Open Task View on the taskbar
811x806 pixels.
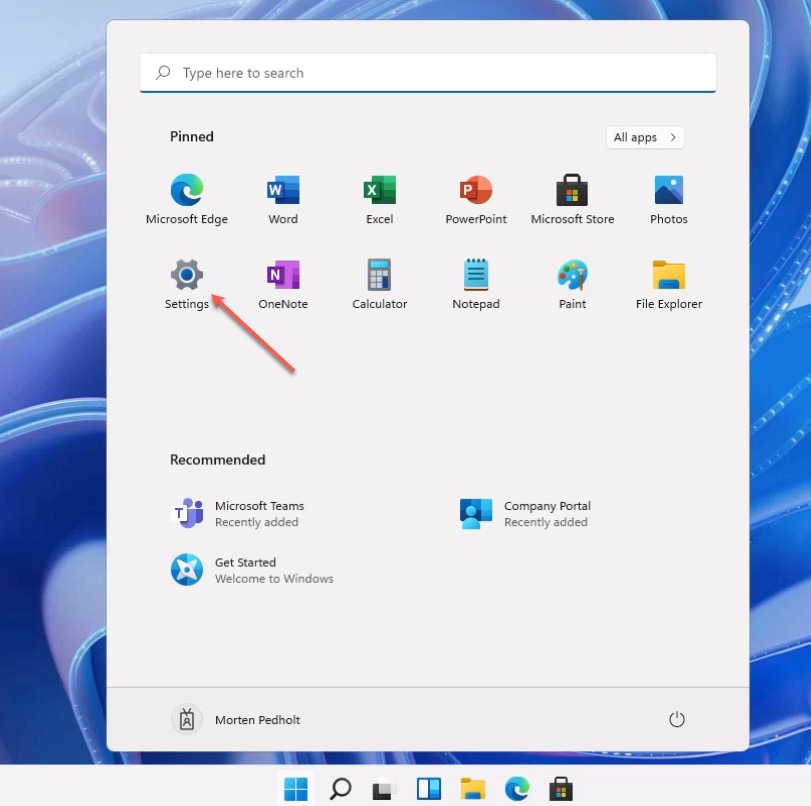click(384, 789)
